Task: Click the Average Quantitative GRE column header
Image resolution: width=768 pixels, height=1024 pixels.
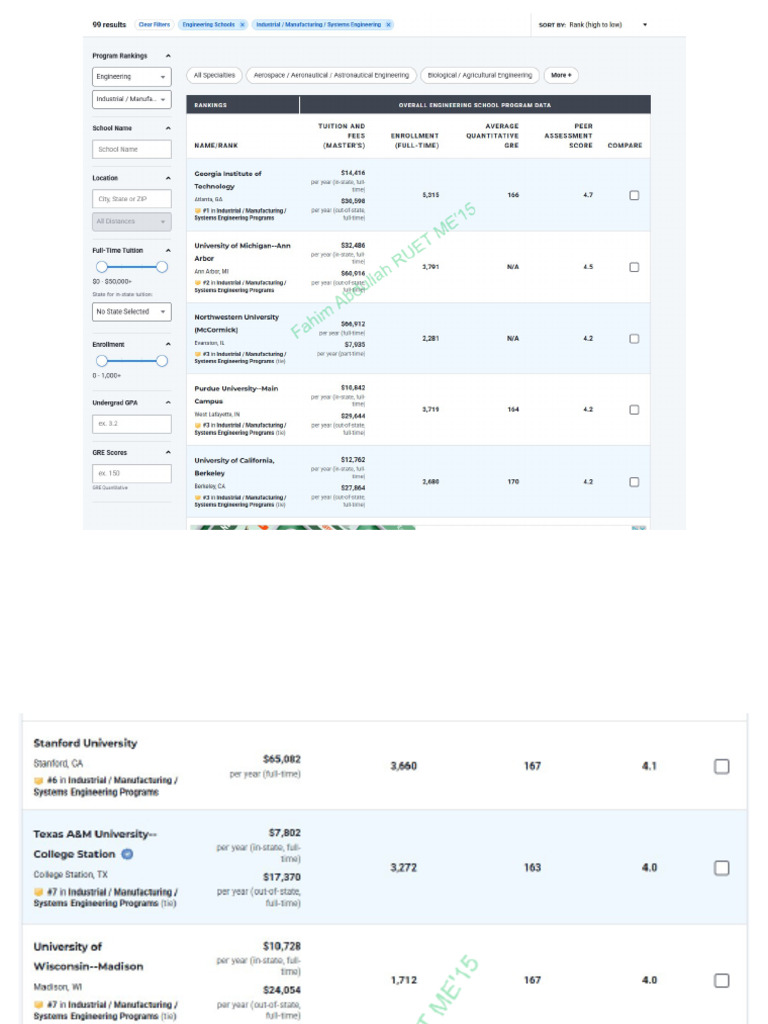Action: 492,136
